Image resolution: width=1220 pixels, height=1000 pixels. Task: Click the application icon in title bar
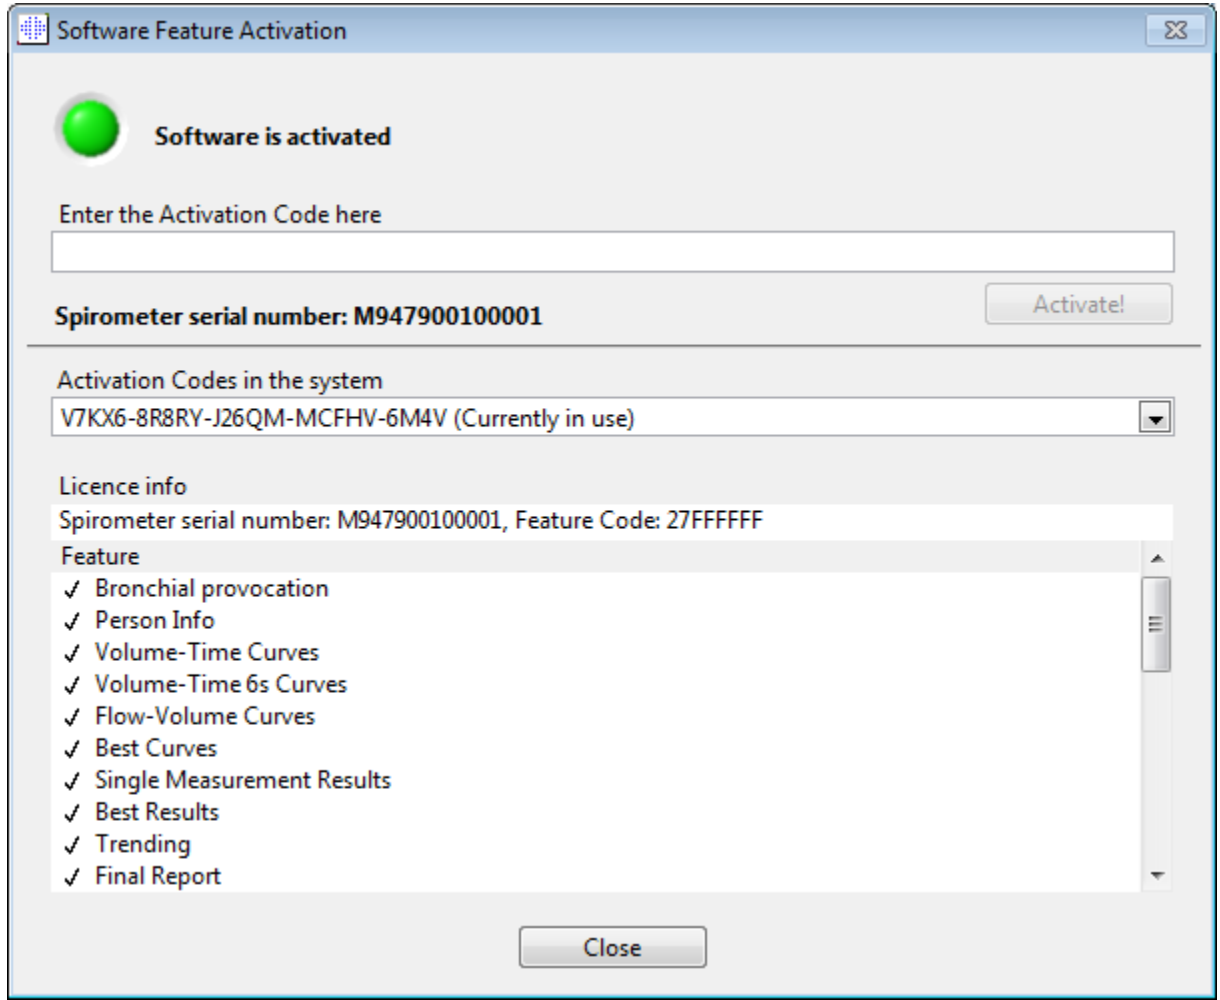coord(34,31)
